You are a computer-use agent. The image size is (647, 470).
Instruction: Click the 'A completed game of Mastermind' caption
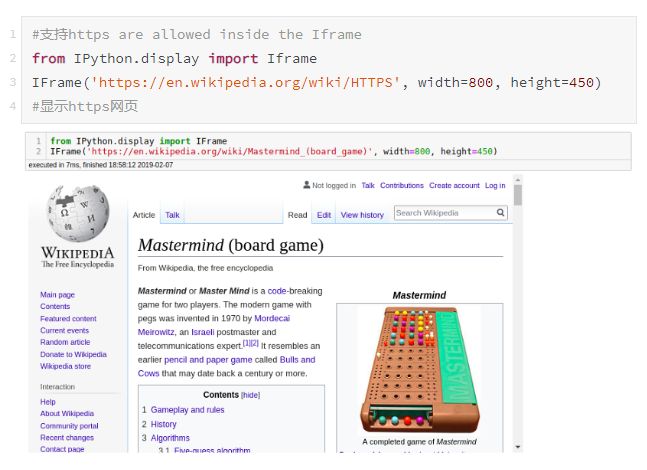click(x=419, y=442)
